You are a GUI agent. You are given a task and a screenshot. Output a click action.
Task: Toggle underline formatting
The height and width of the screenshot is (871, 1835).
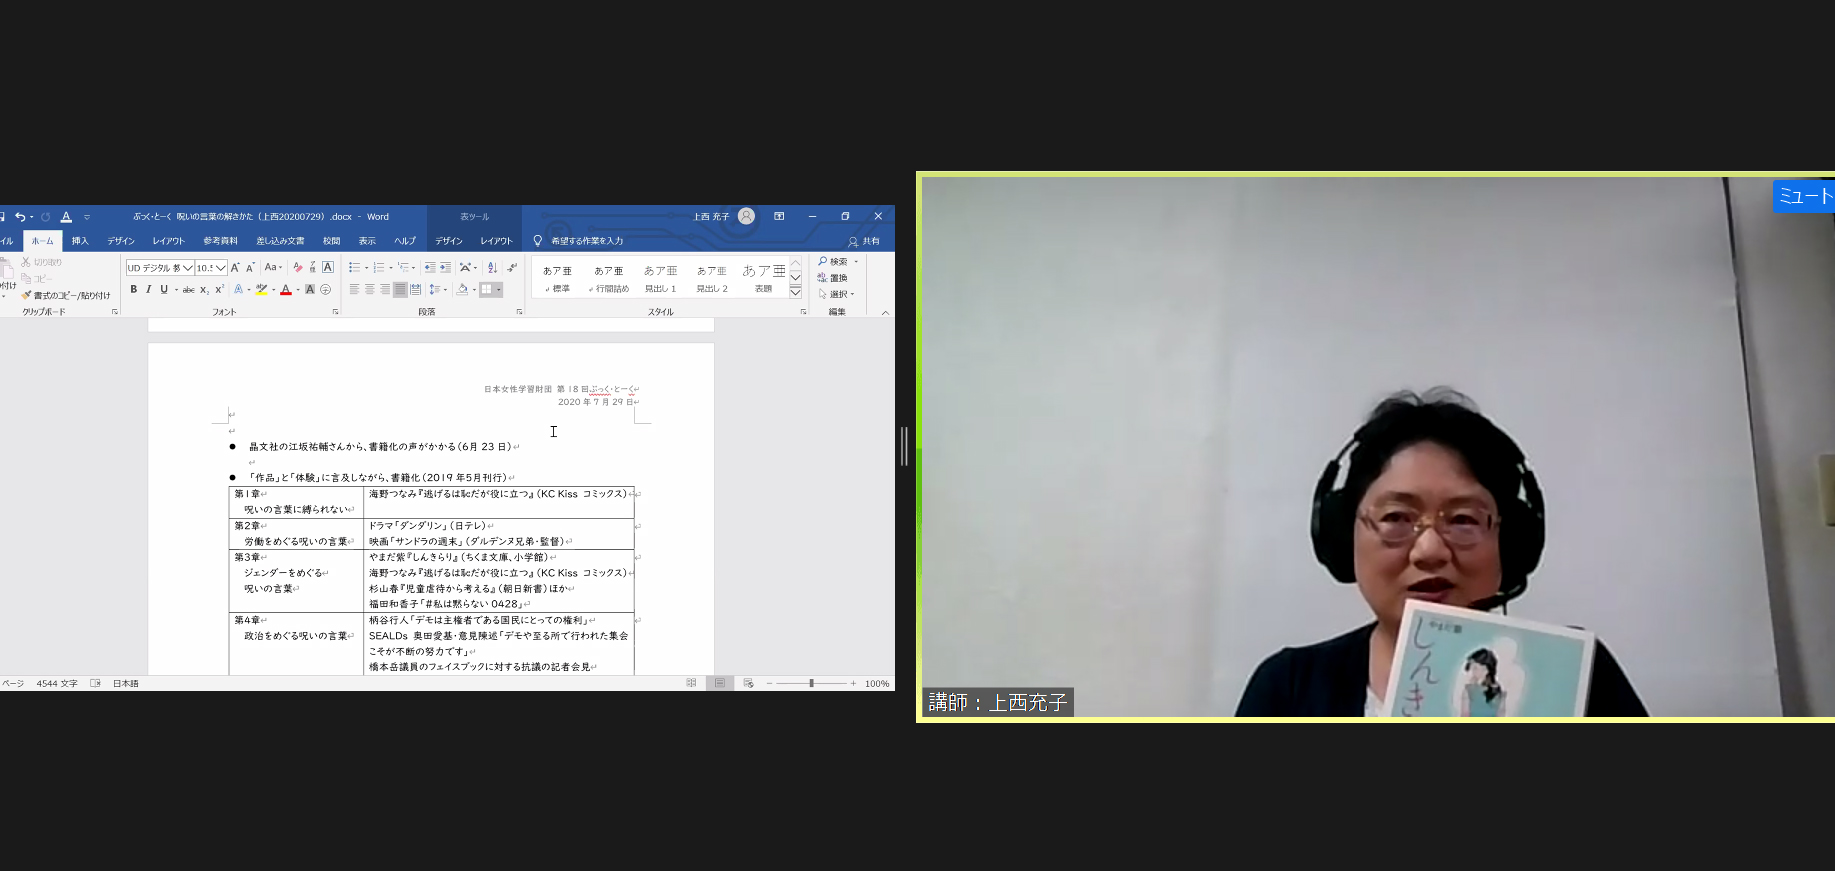tap(164, 289)
